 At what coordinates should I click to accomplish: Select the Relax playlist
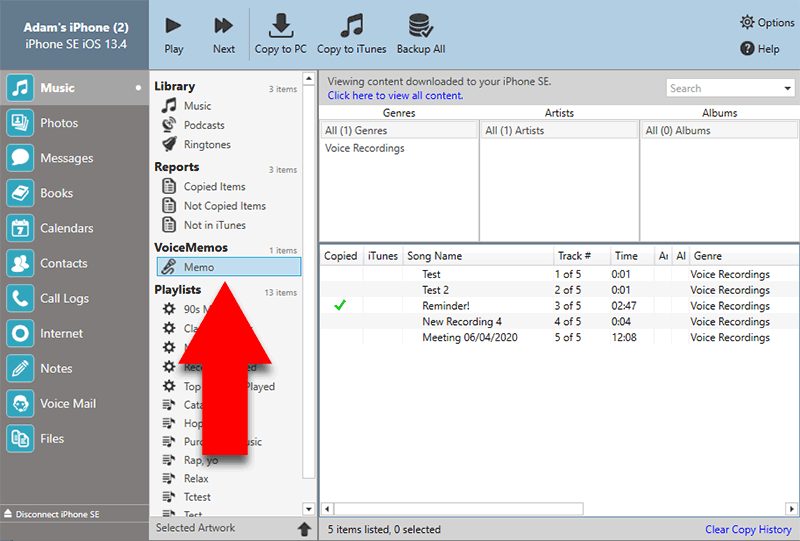[x=196, y=479]
